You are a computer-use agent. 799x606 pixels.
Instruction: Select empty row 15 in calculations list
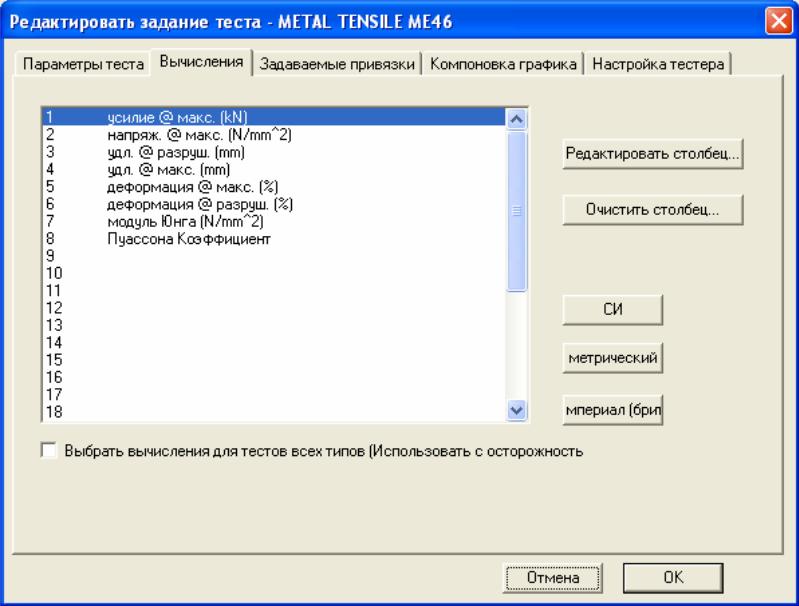point(274,360)
